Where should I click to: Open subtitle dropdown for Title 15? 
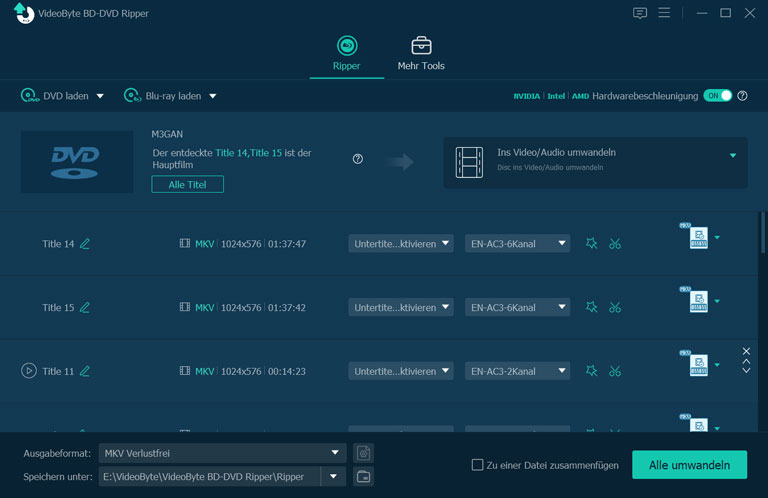coord(401,307)
